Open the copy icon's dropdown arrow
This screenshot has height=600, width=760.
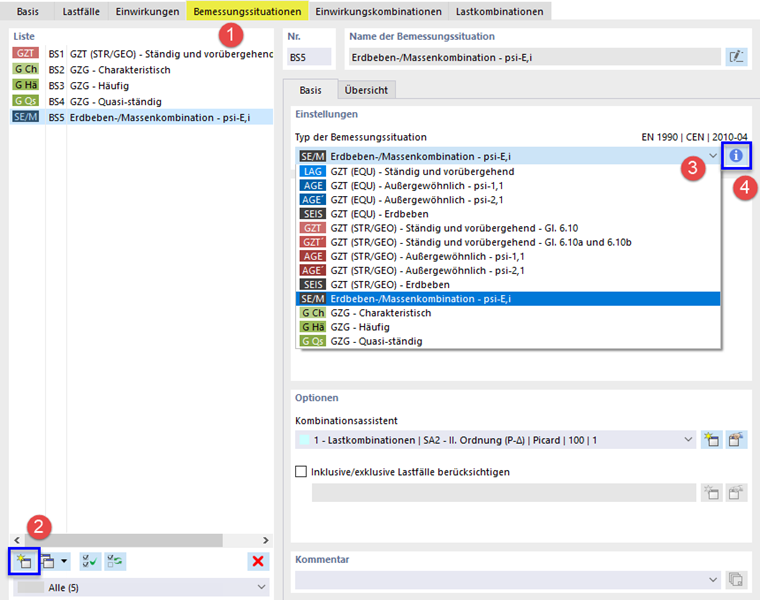[x=64, y=561]
